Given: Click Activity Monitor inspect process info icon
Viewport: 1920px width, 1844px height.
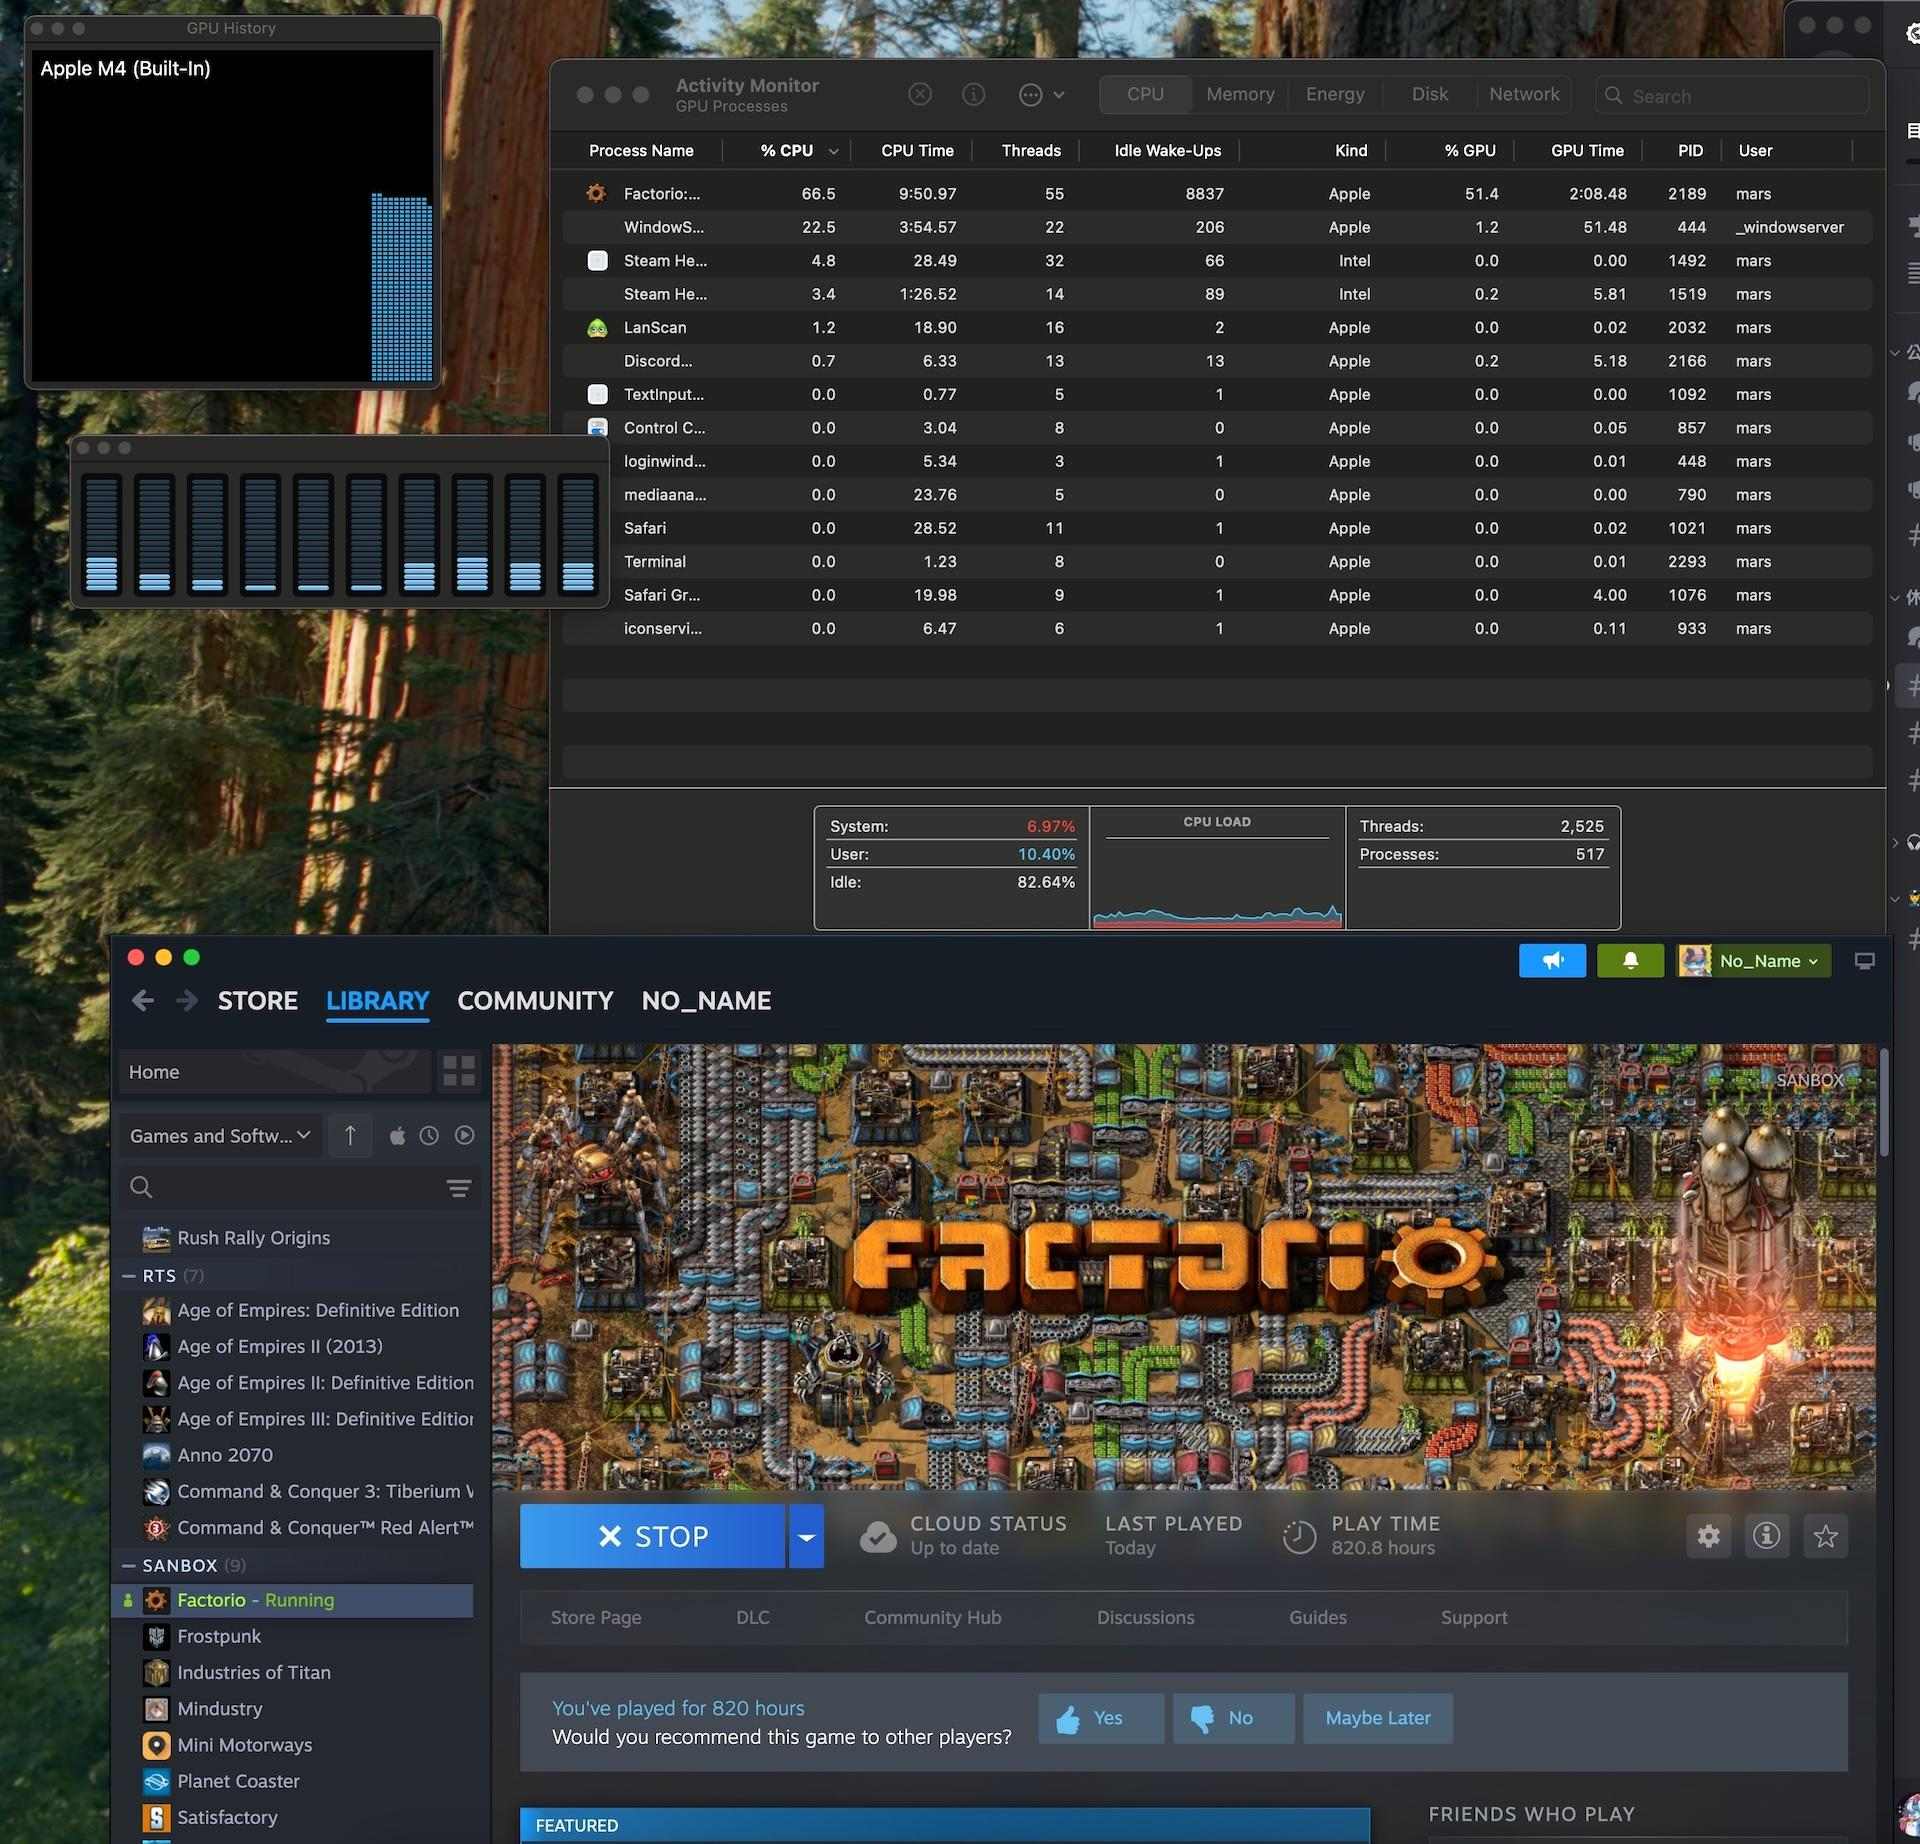Looking at the screenshot, I should [973, 94].
